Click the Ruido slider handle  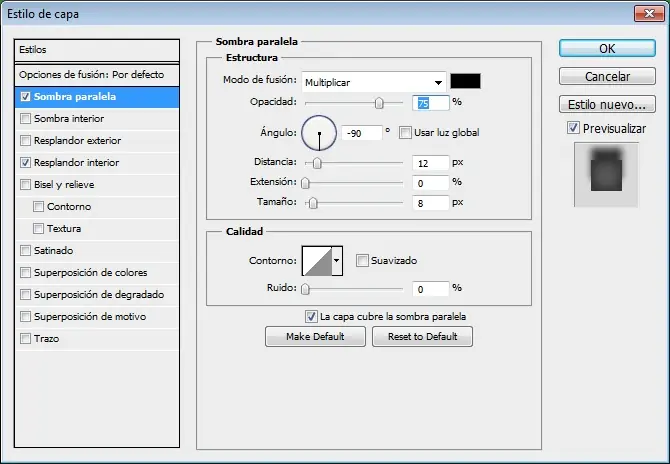[x=305, y=289]
